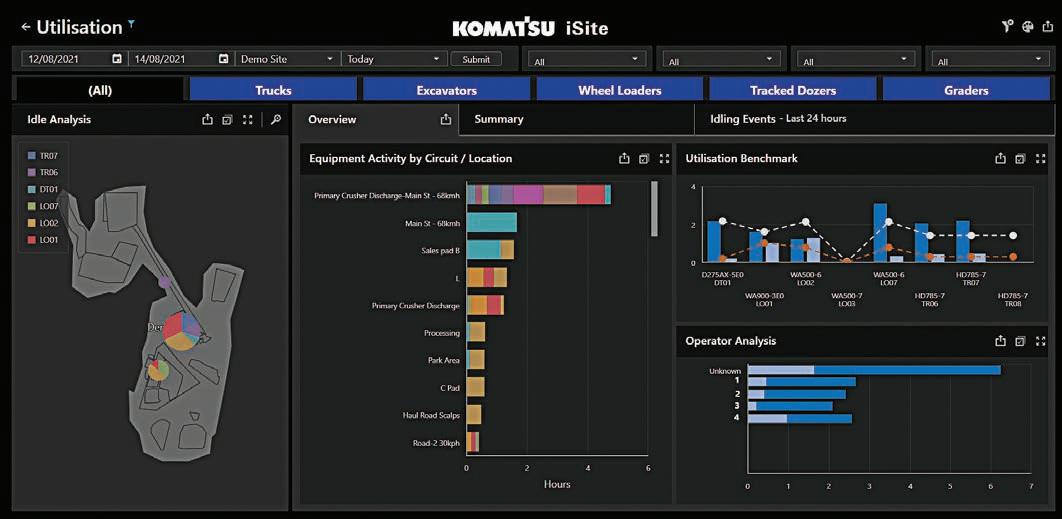Click the 'C Pad' chart label

tap(450, 388)
